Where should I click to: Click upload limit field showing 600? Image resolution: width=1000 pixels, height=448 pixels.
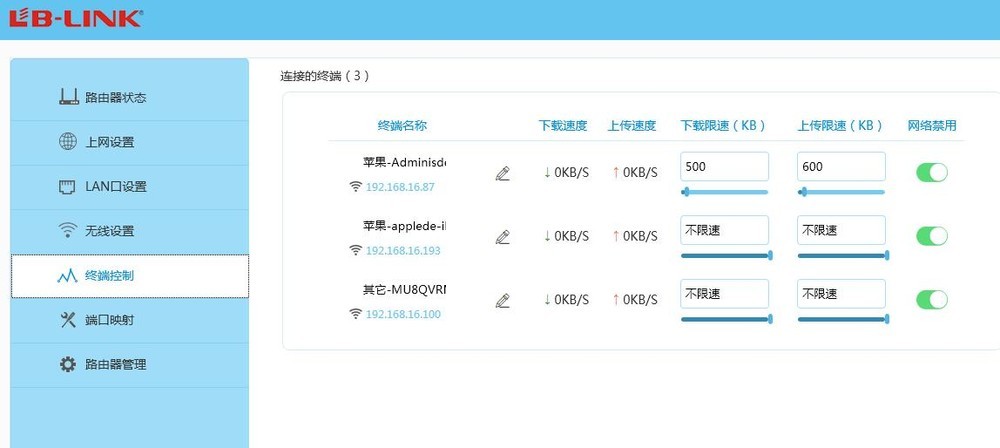point(841,167)
